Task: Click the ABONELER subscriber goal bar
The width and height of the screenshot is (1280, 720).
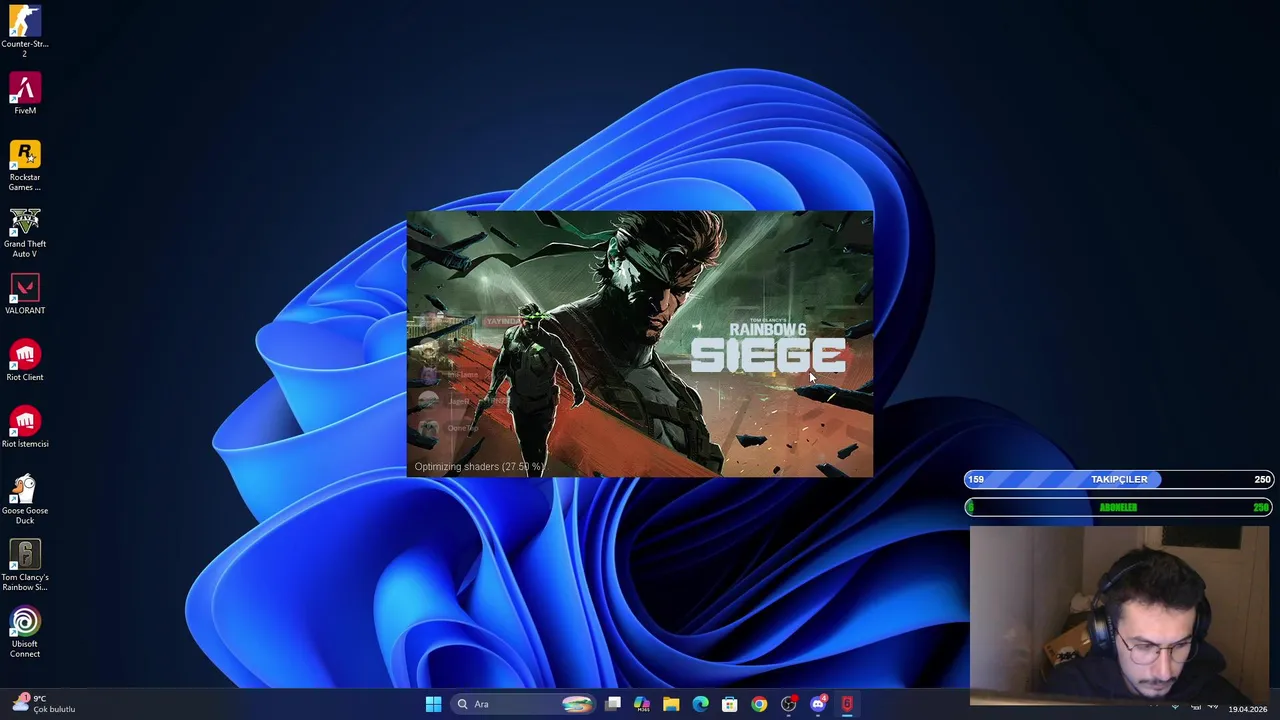Action: pyautogui.click(x=1119, y=507)
